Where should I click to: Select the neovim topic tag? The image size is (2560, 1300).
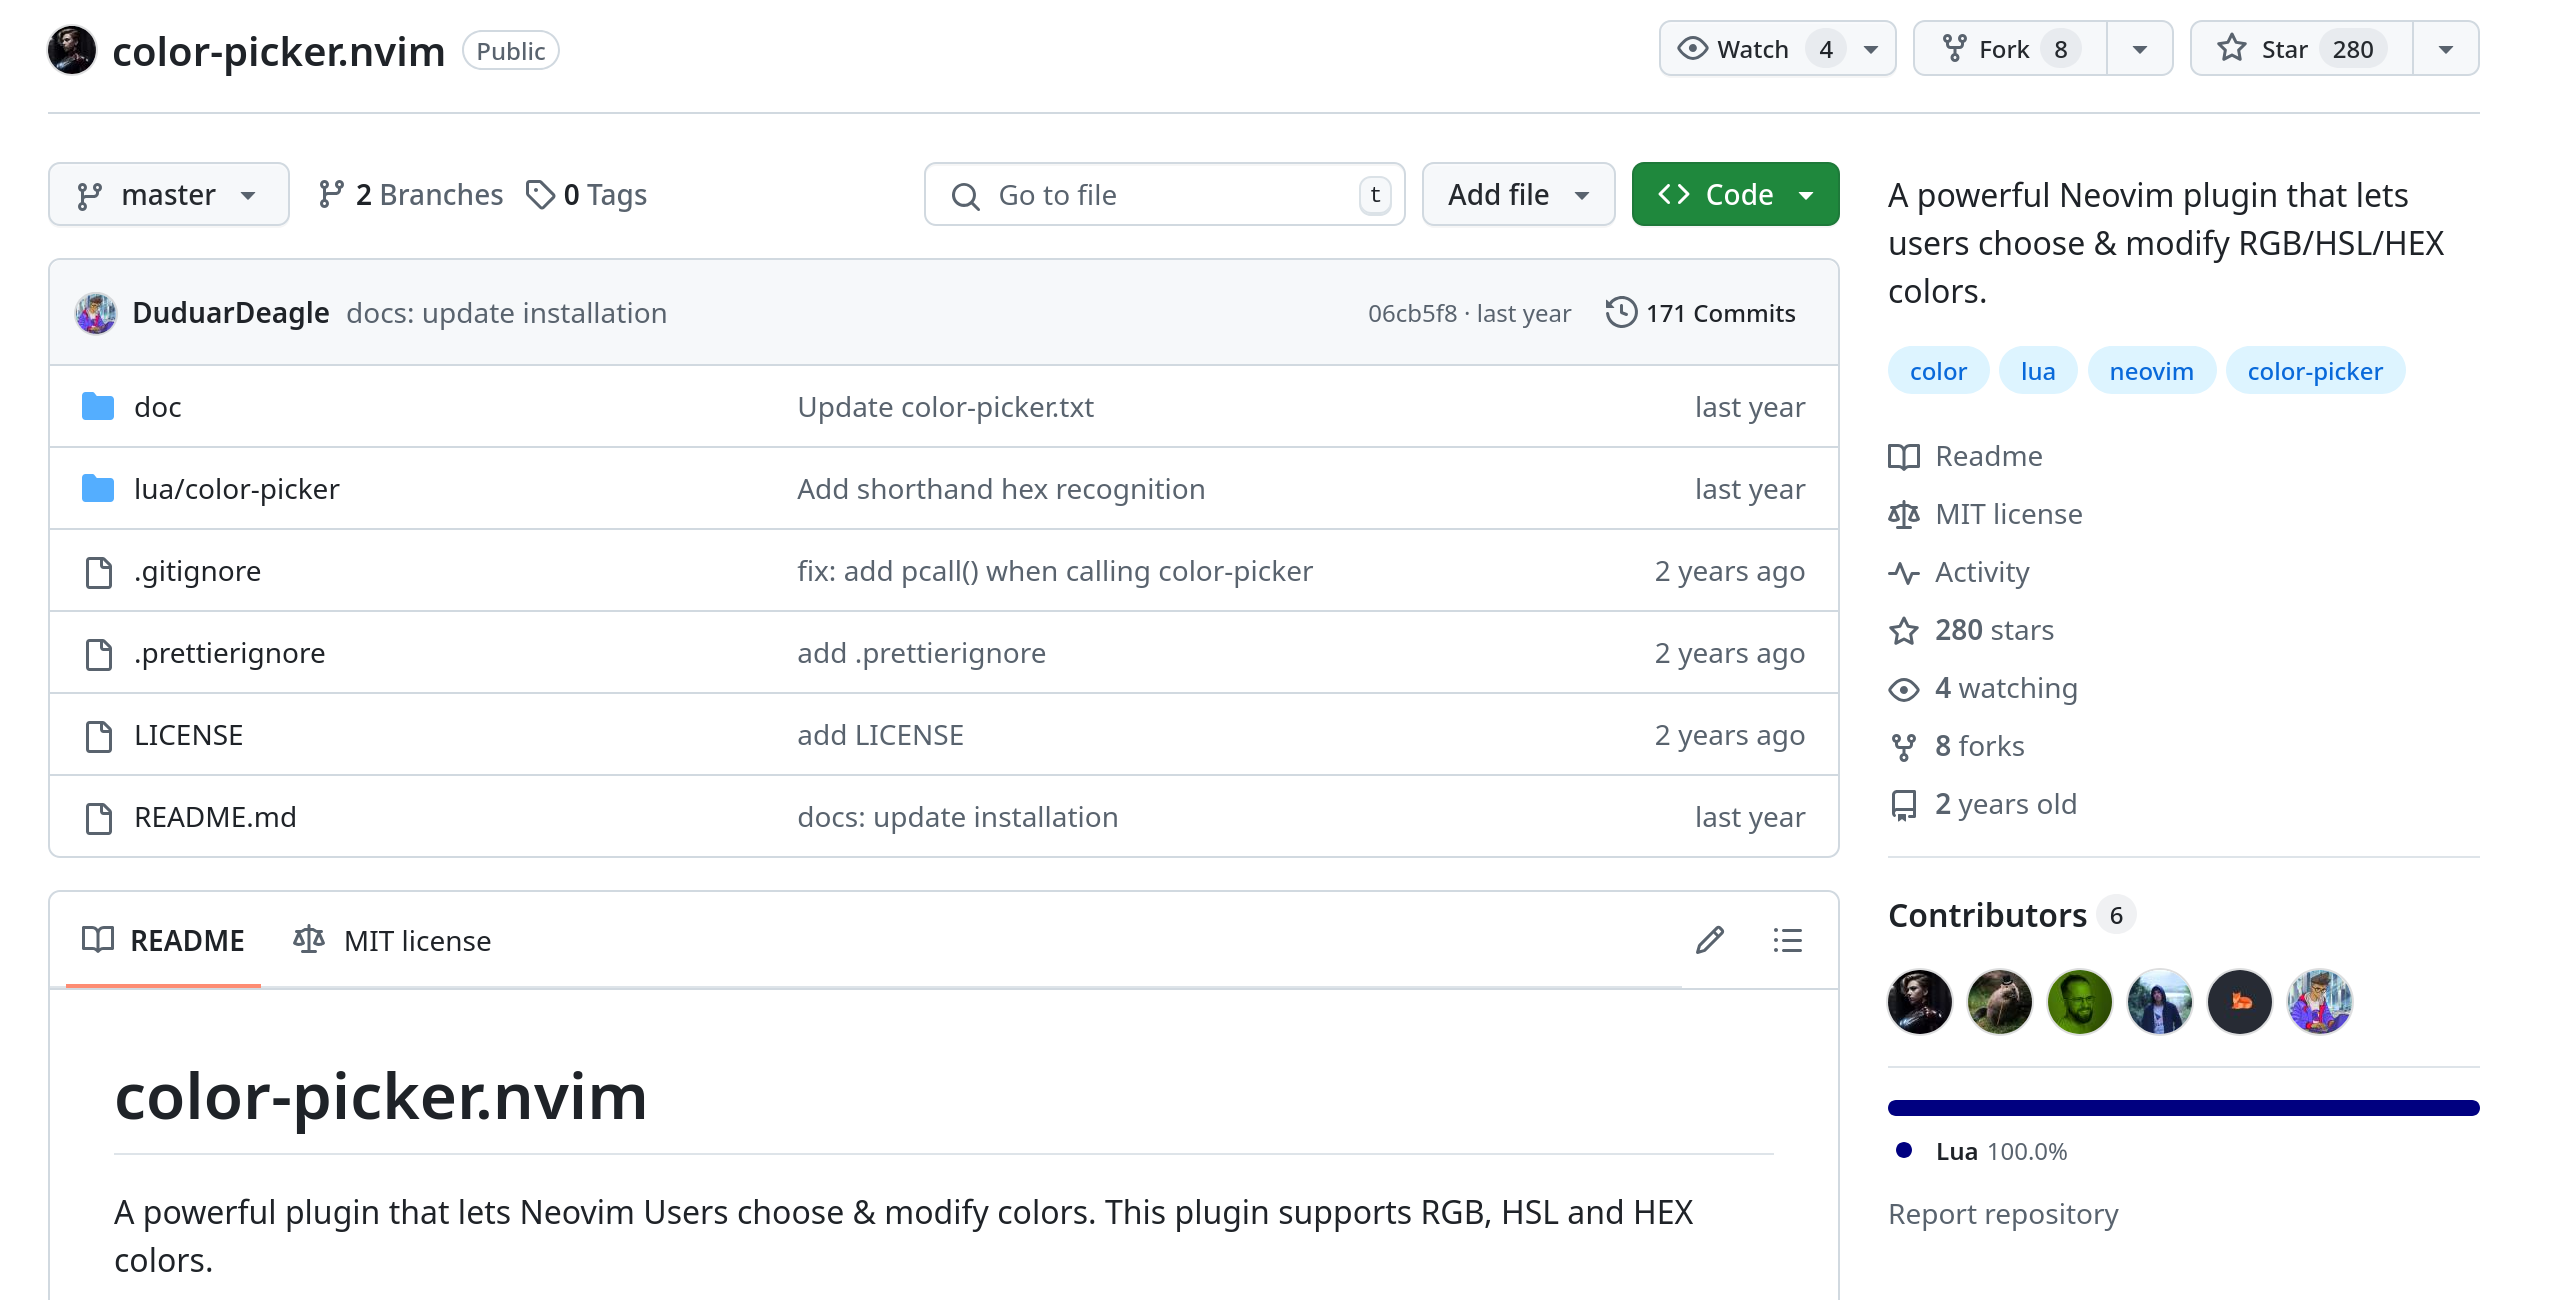[2151, 371]
